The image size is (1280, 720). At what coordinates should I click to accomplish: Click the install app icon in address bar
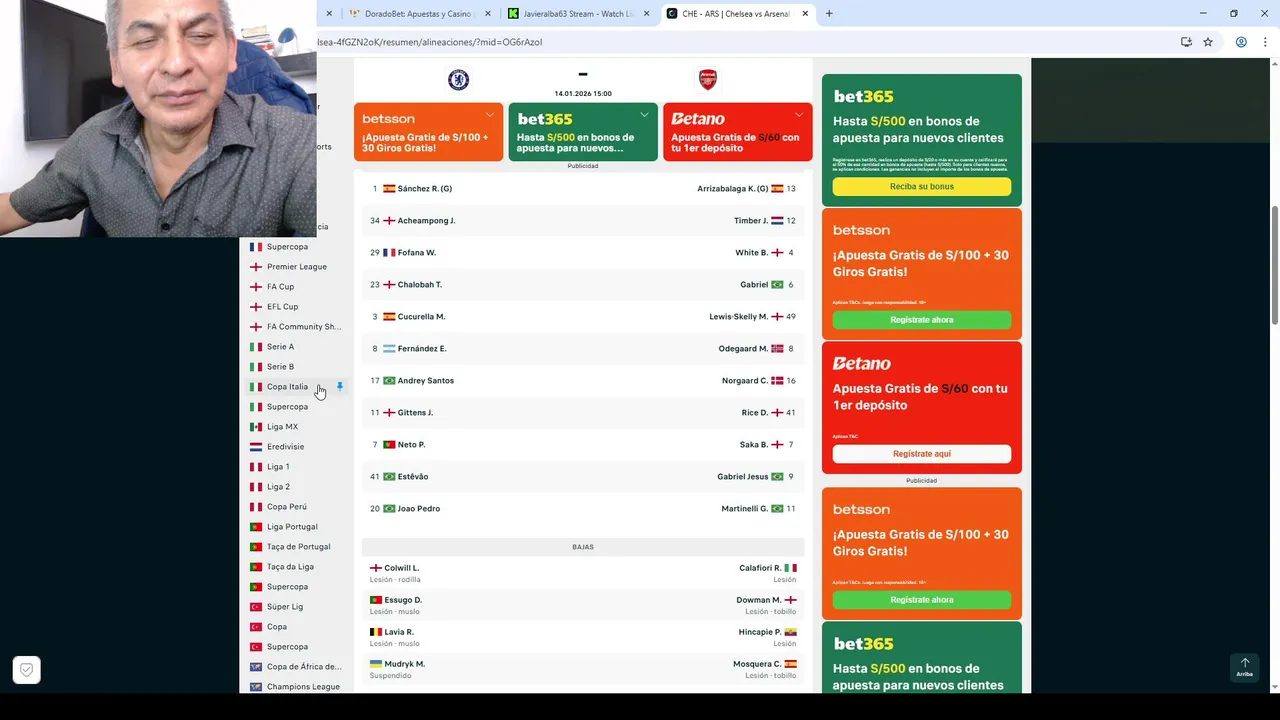(x=1186, y=42)
